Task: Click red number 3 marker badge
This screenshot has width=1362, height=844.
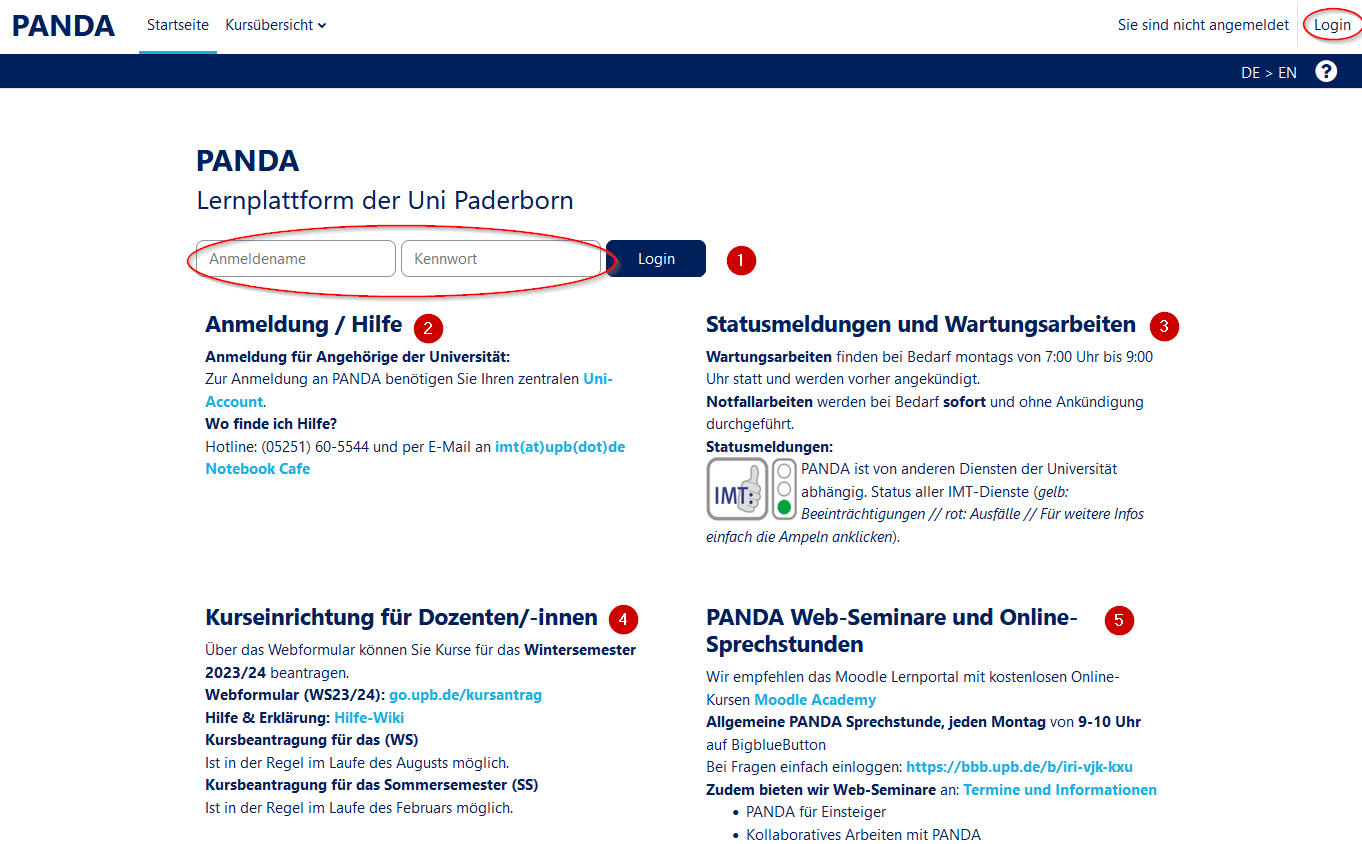Action: [x=1164, y=325]
